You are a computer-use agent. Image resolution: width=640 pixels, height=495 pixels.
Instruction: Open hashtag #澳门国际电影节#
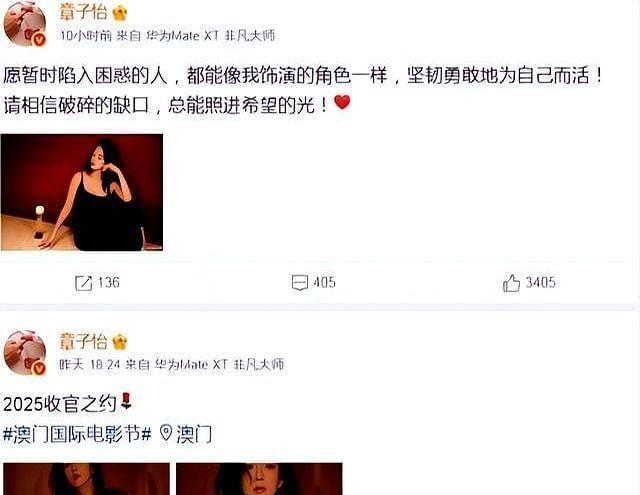(x=77, y=433)
